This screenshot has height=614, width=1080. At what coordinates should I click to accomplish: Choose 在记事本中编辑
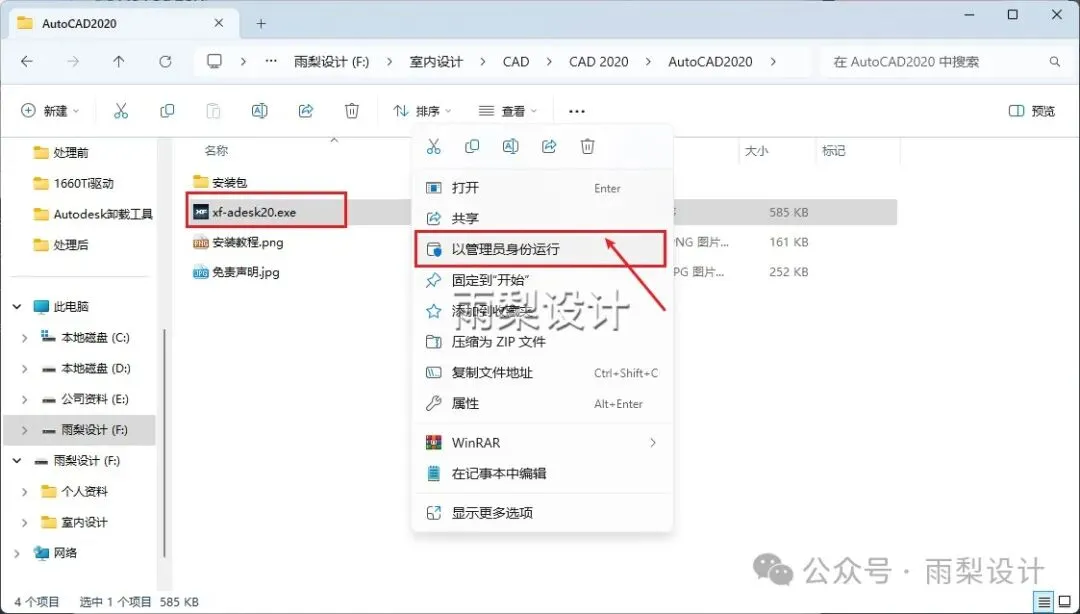(x=541, y=473)
